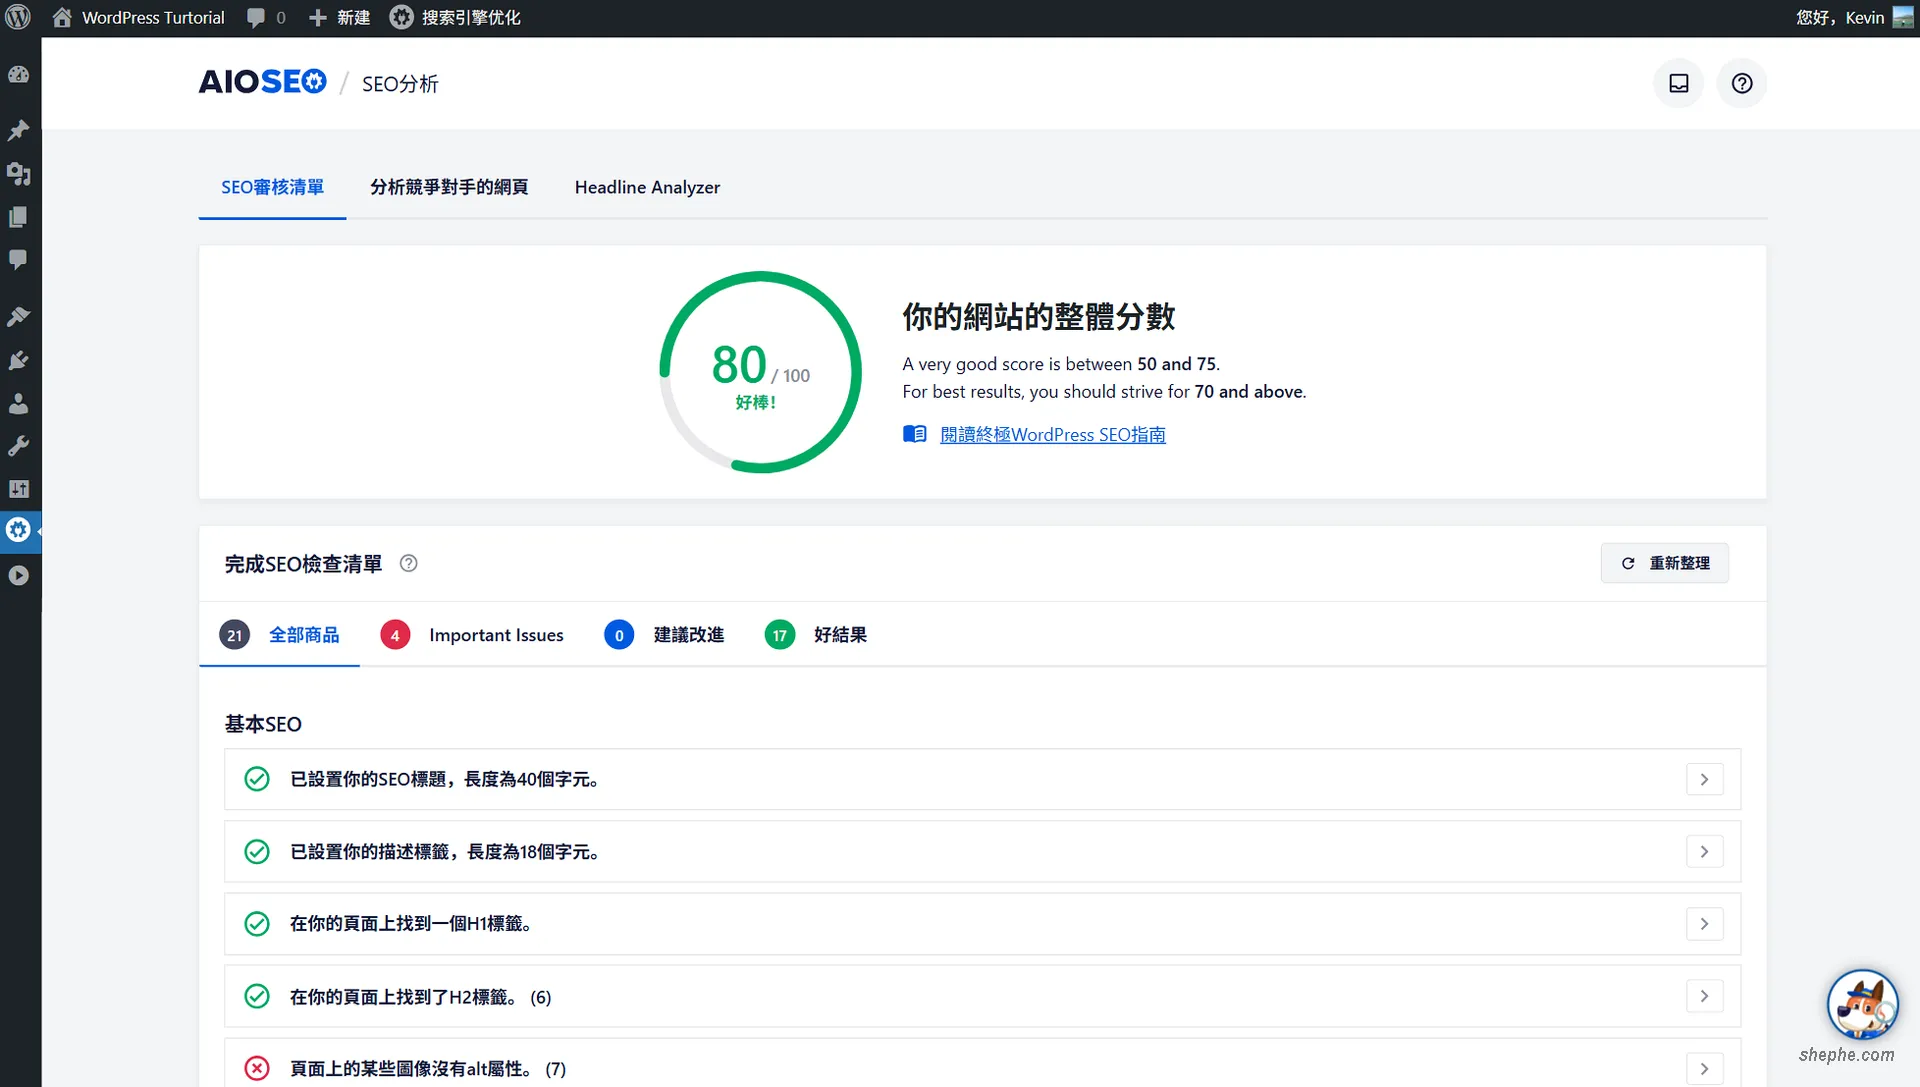1920x1087 pixels.
Task: Select the Posts pin icon in sidebar
Action: point(19,131)
